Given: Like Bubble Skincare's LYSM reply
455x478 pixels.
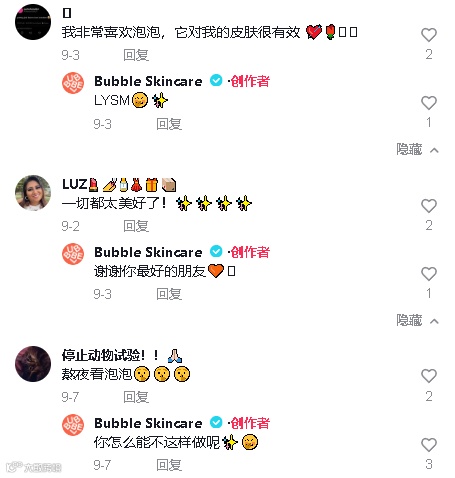Looking at the screenshot, I should [429, 103].
